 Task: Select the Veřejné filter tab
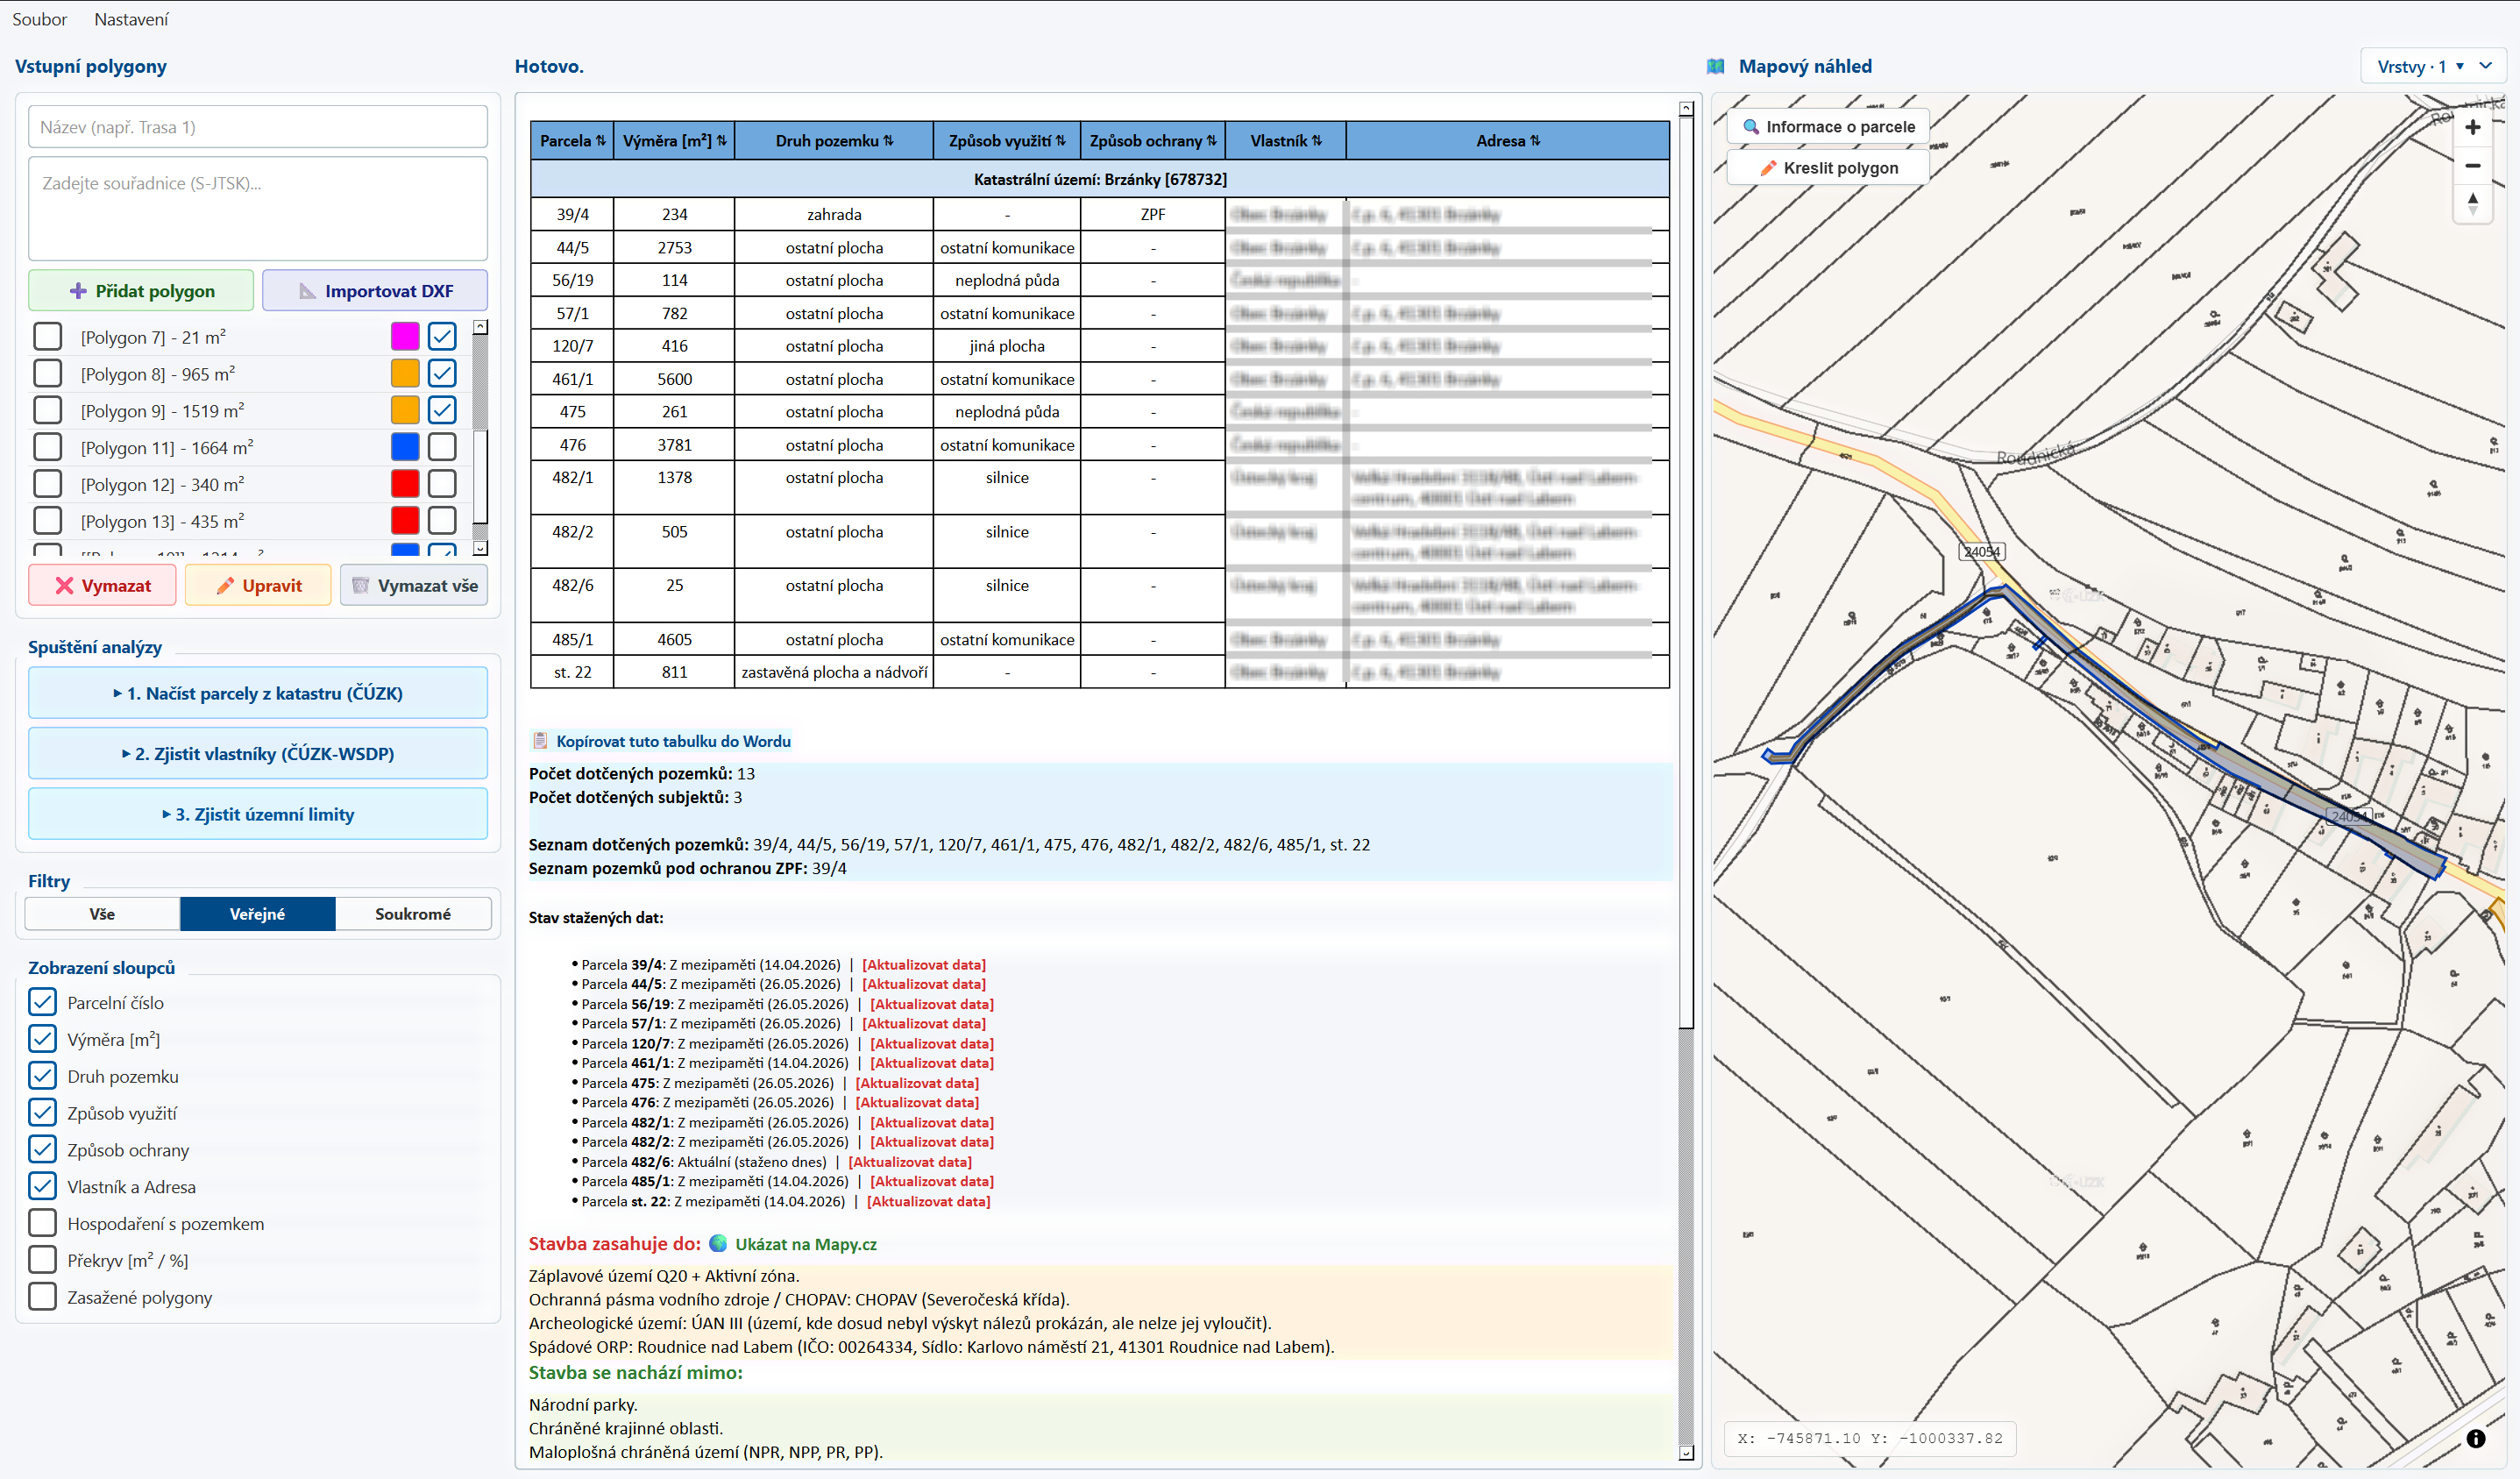257,914
